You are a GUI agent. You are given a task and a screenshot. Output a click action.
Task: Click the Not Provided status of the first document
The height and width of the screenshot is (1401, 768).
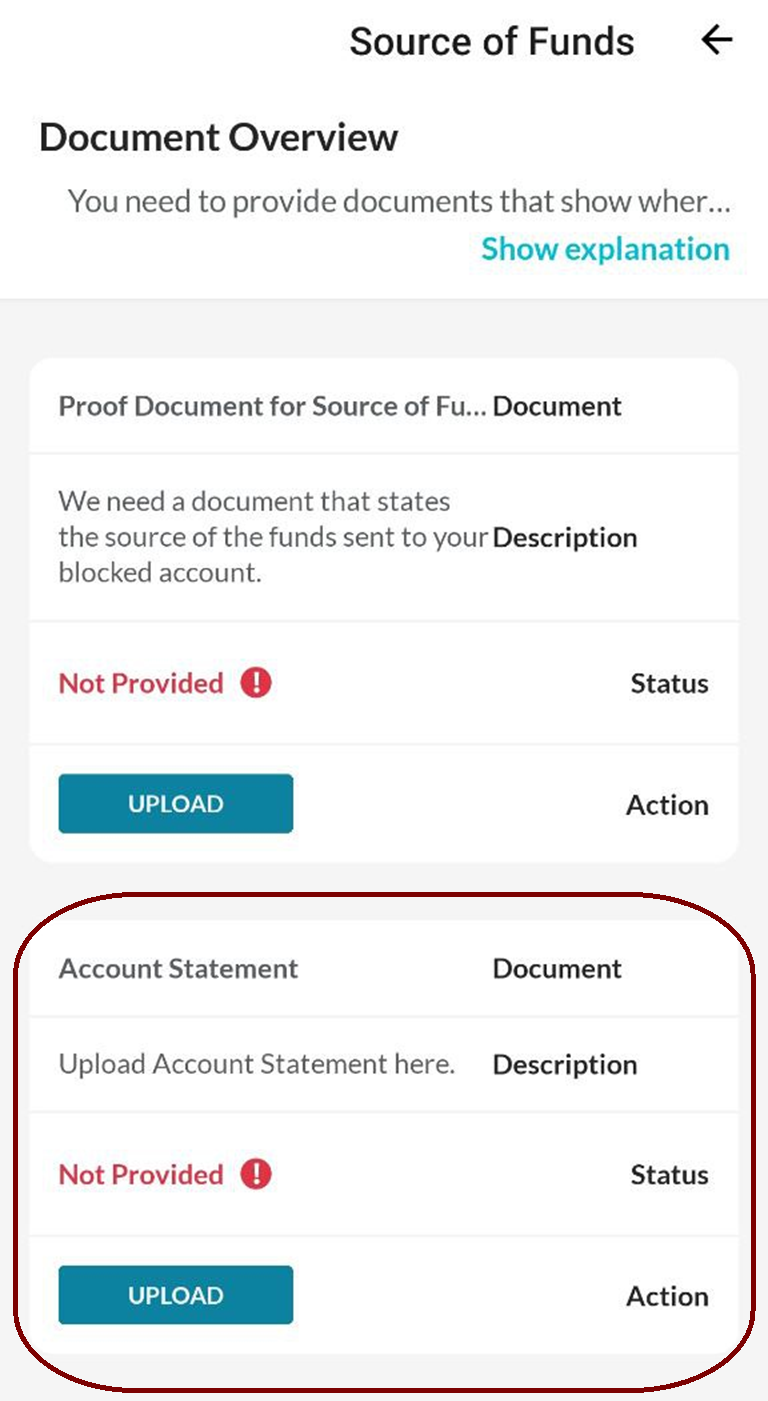(141, 682)
